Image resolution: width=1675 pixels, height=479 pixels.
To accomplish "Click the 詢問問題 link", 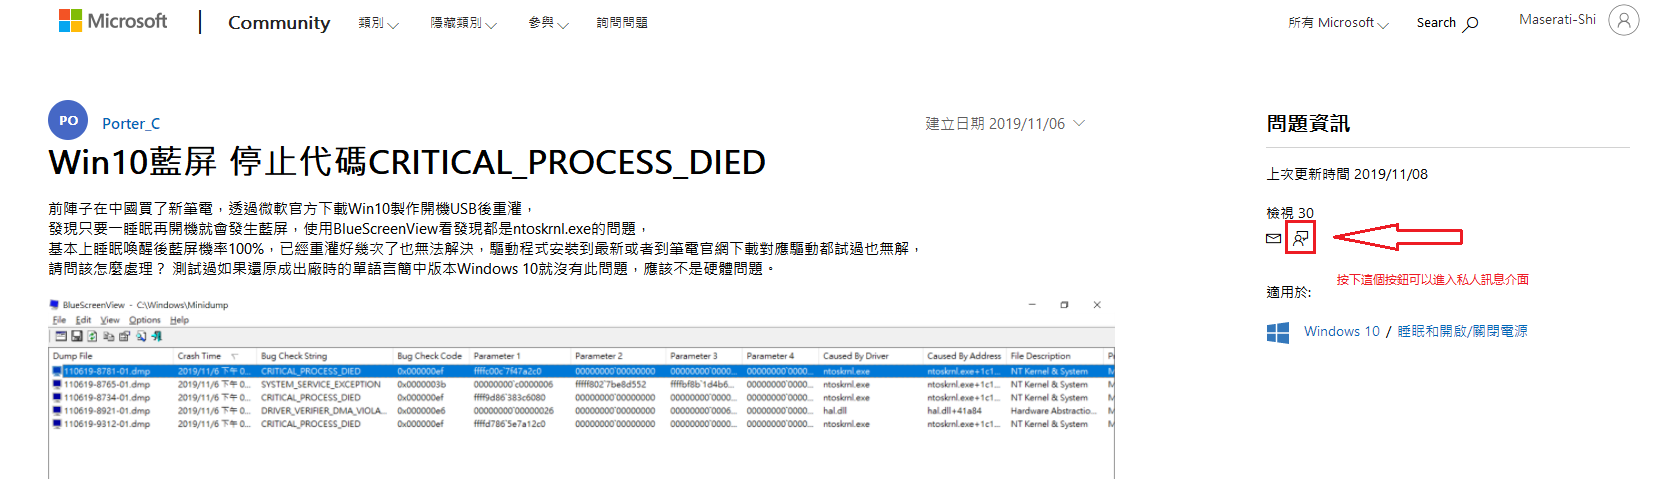I will pos(622,23).
